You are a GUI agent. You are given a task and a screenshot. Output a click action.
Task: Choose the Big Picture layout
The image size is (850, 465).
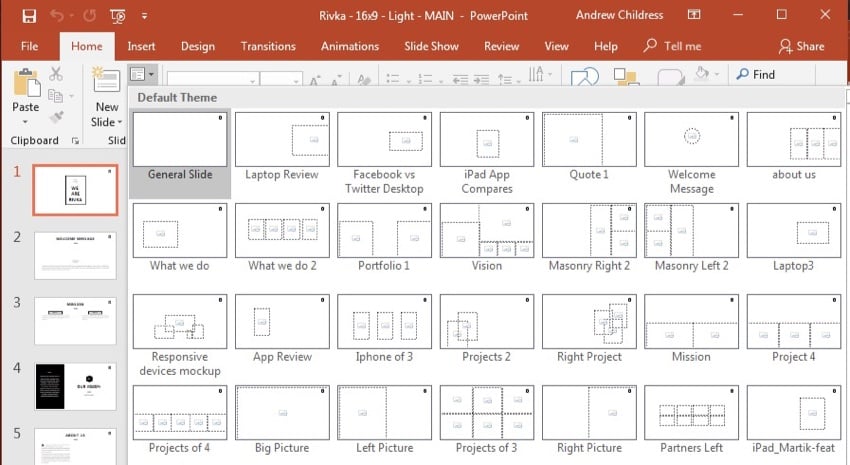tap(282, 419)
